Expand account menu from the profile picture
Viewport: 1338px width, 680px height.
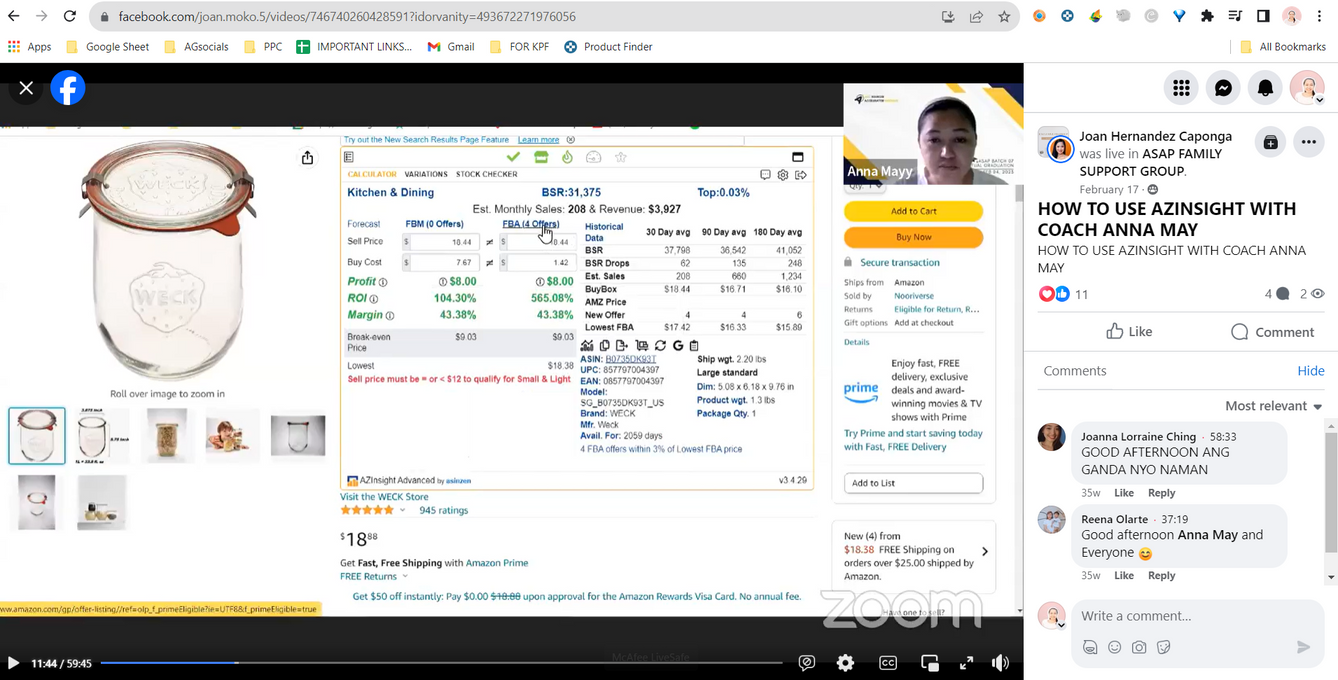tap(1307, 88)
